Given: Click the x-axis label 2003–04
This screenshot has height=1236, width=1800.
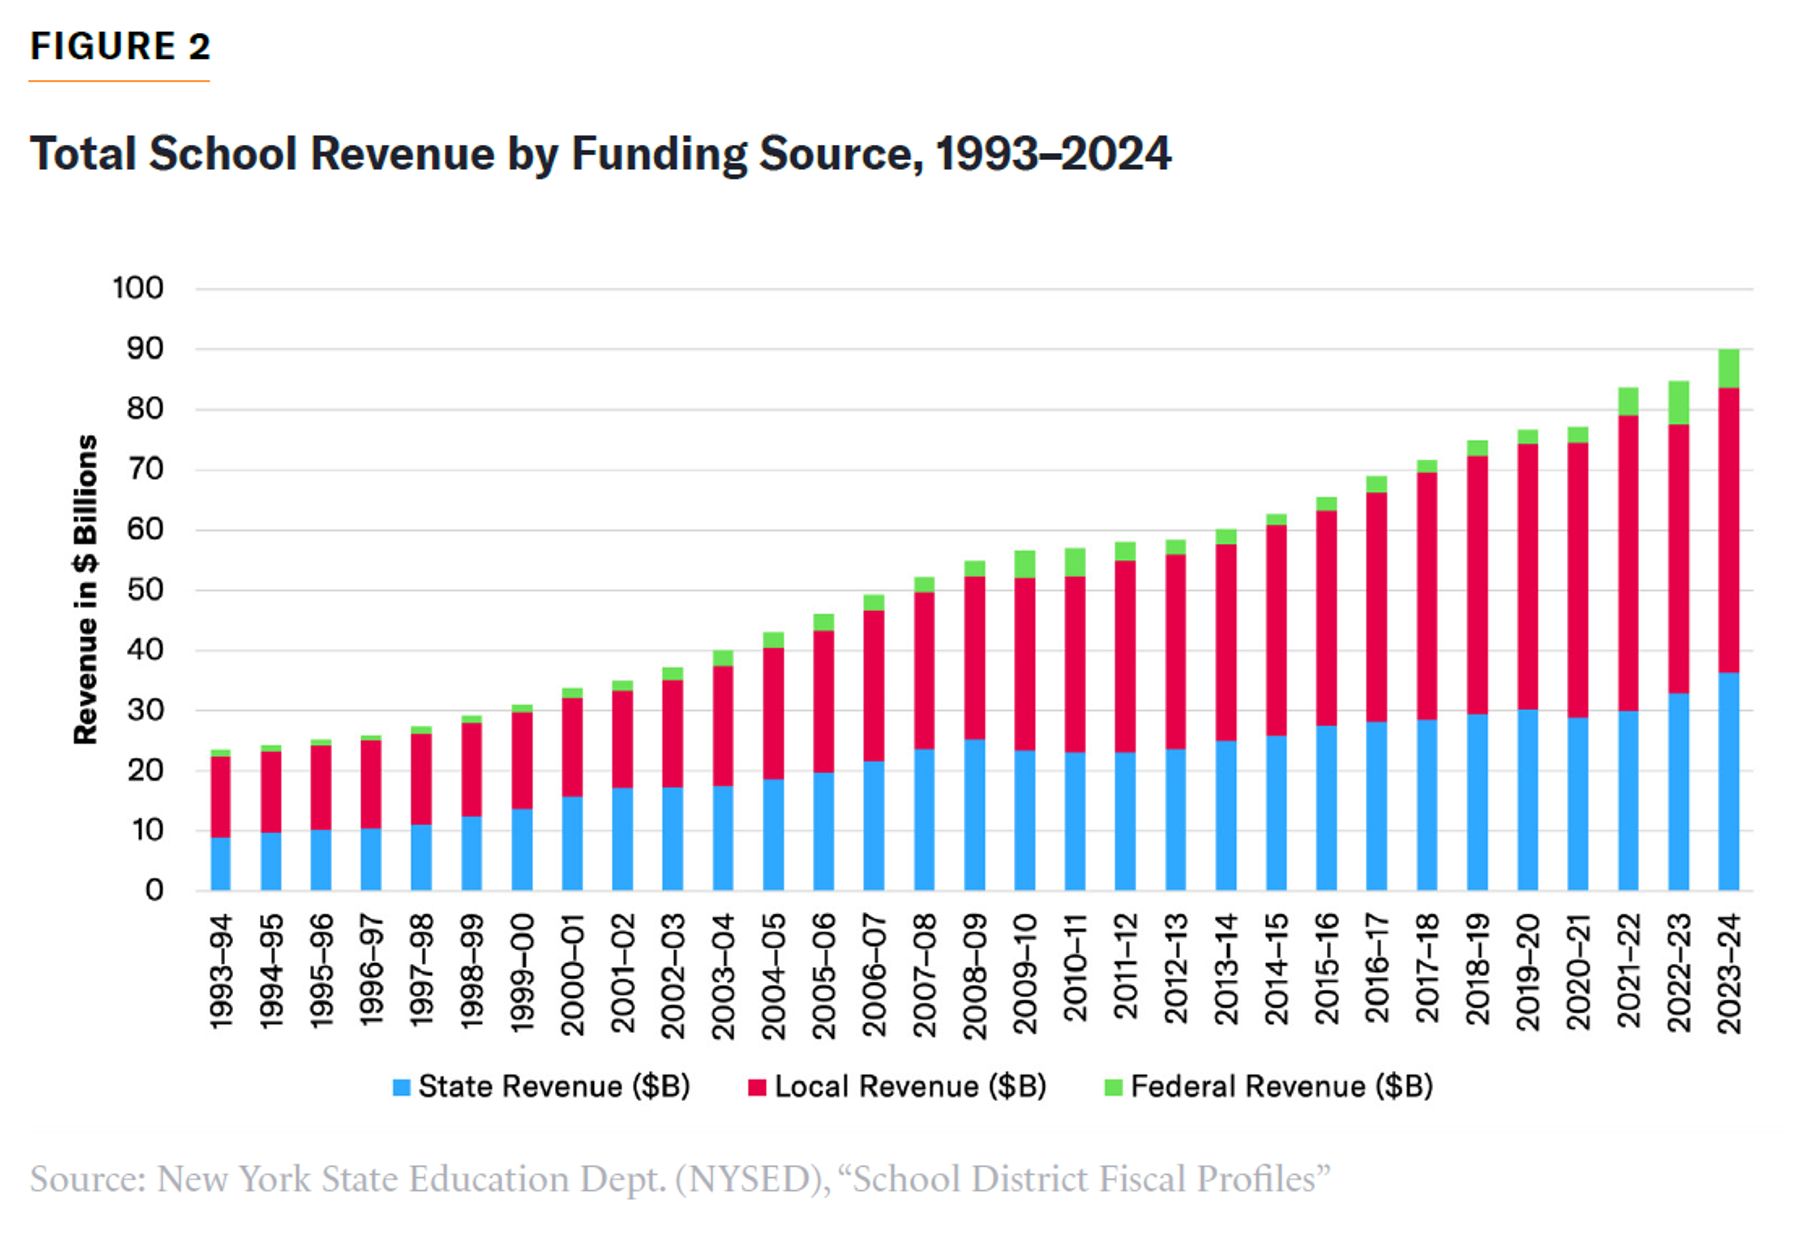Looking at the screenshot, I should tap(723, 975).
